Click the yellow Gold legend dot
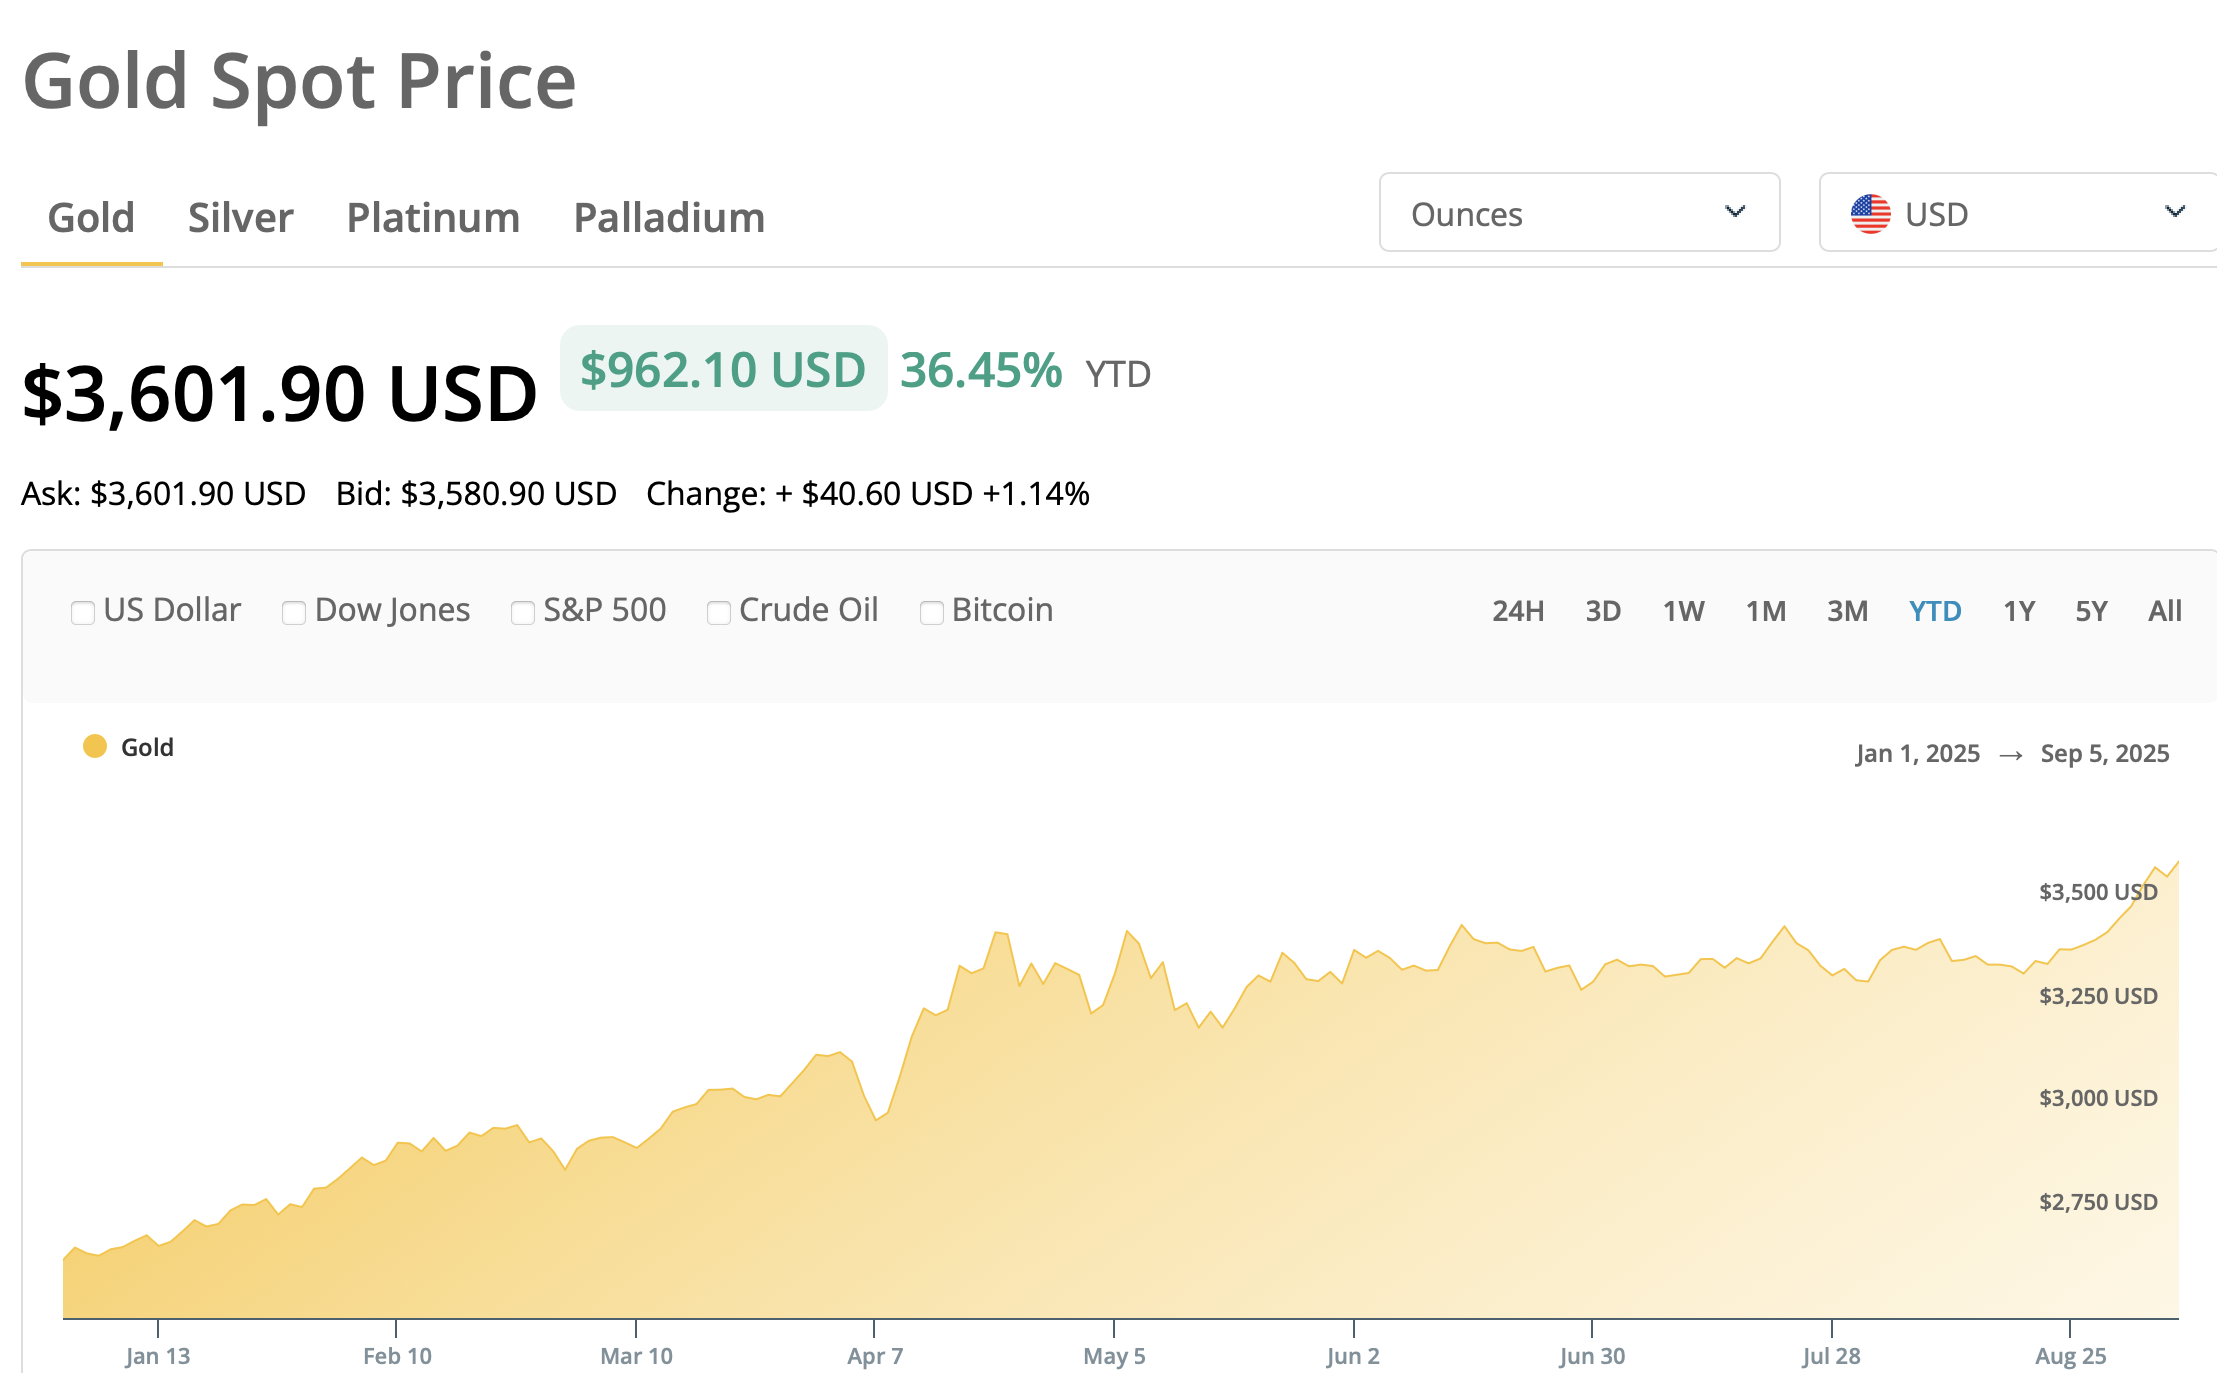This screenshot has height=1373, width=2217. coord(95,745)
